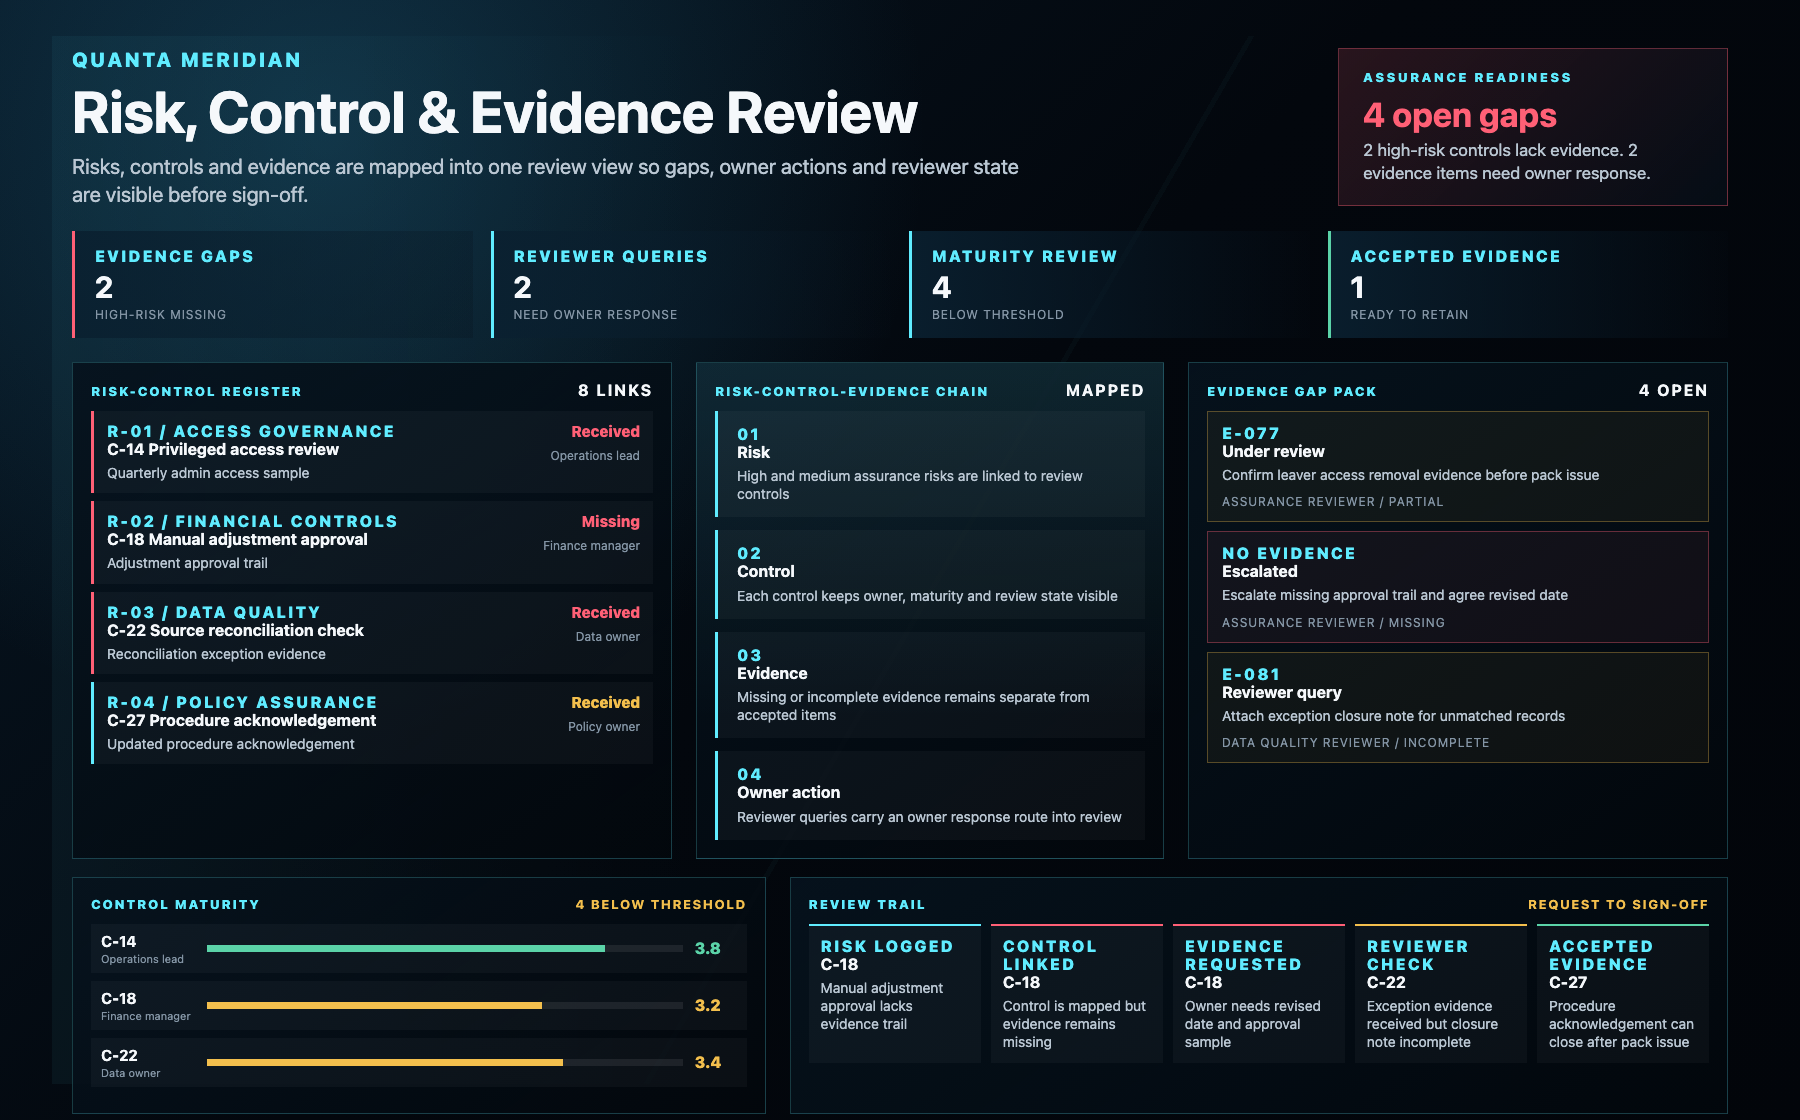Click the MAPPED label in evidence chain
This screenshot has height=1120, width=1800.
[1105, 391]
